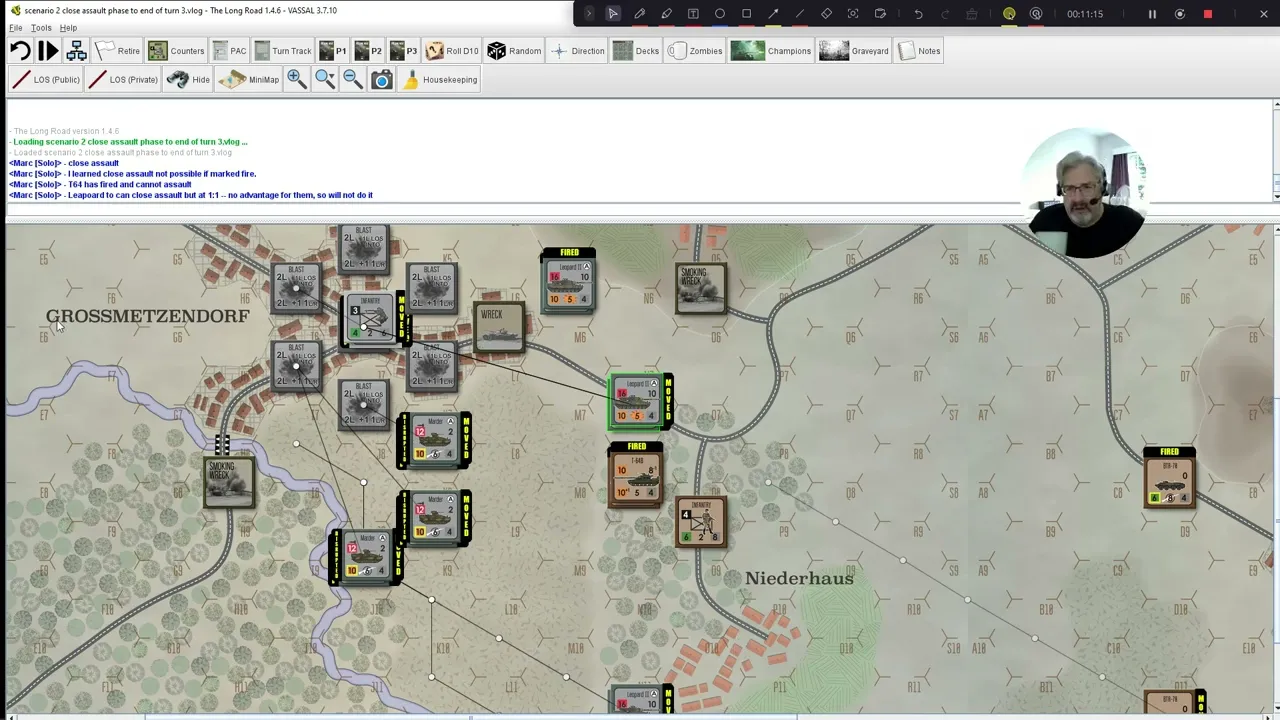The width and height of the screenshot is (1280, 720).
Task: Restart the screen recording
Action: (1180, 14)
